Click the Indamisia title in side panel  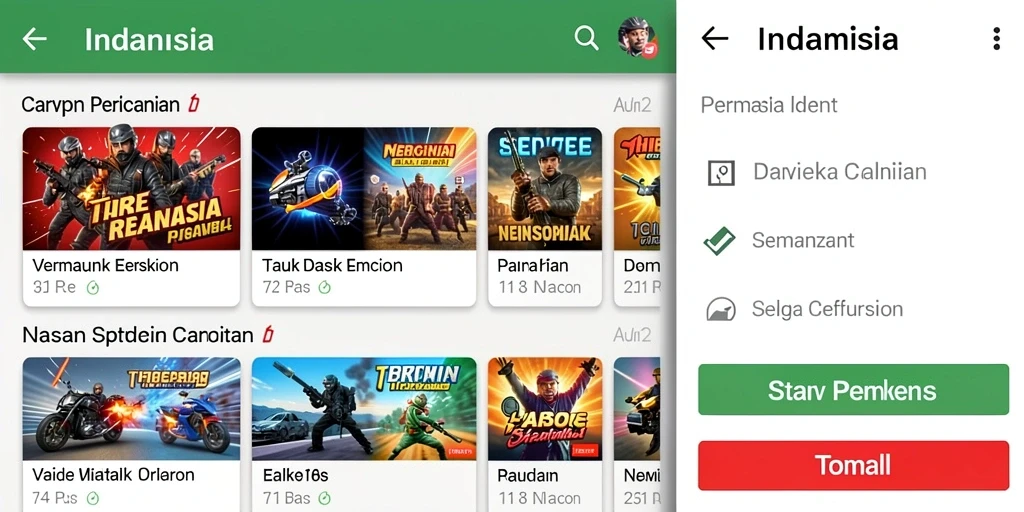(827, 39)
